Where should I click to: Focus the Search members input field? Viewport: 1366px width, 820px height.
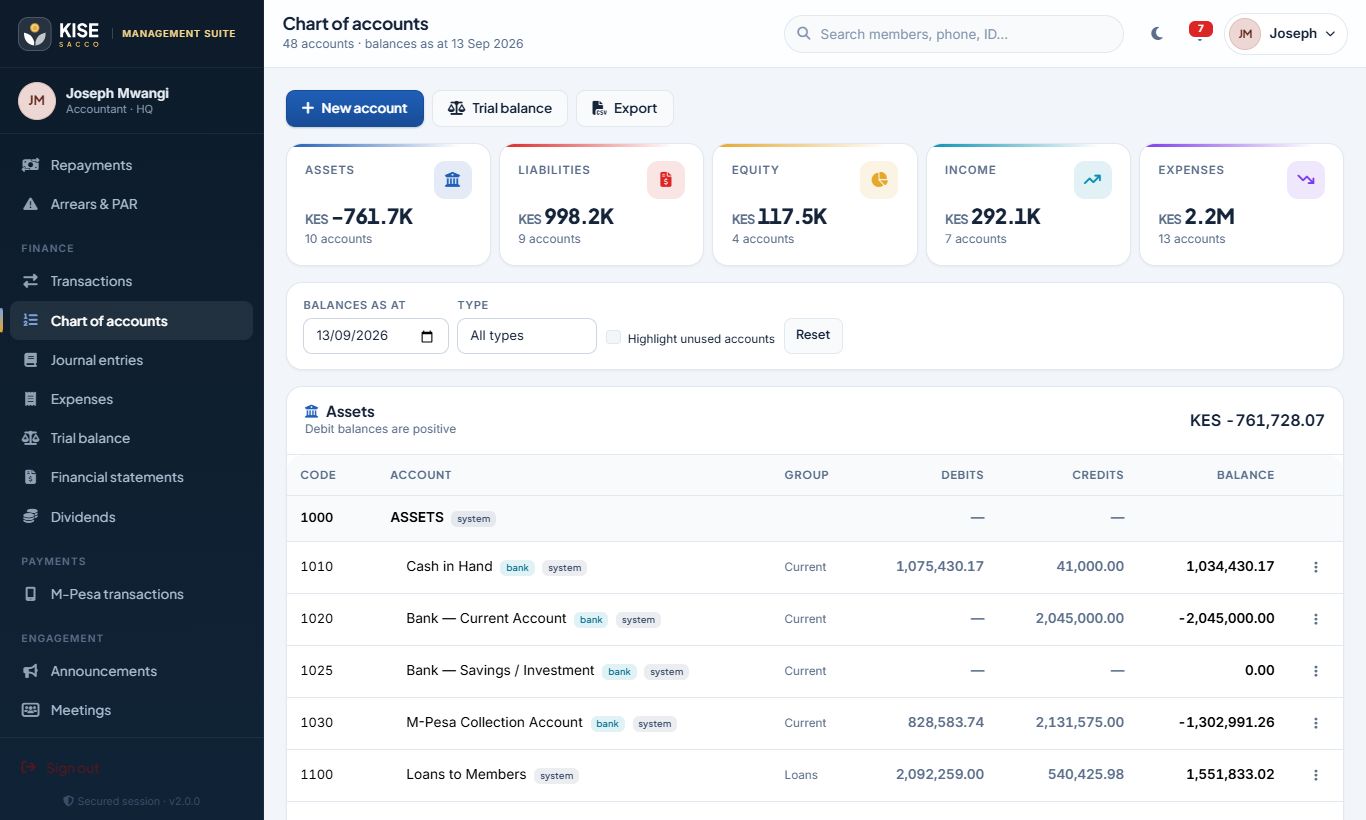point(954,34)
